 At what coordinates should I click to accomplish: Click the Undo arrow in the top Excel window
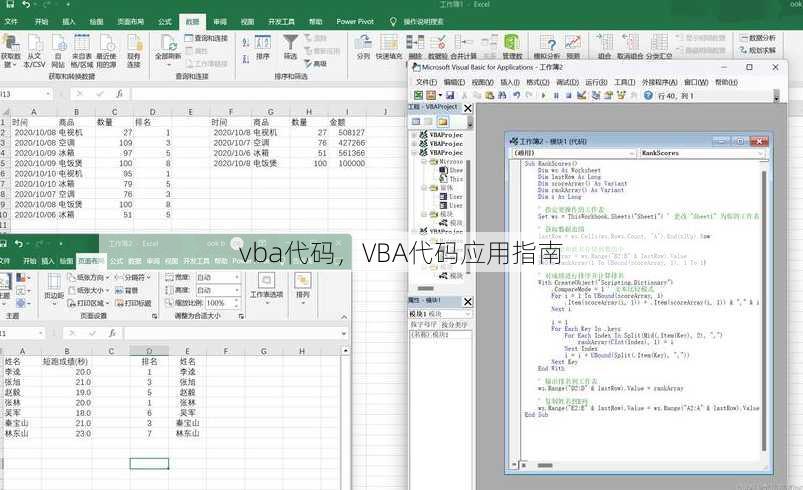click(25, 5)
